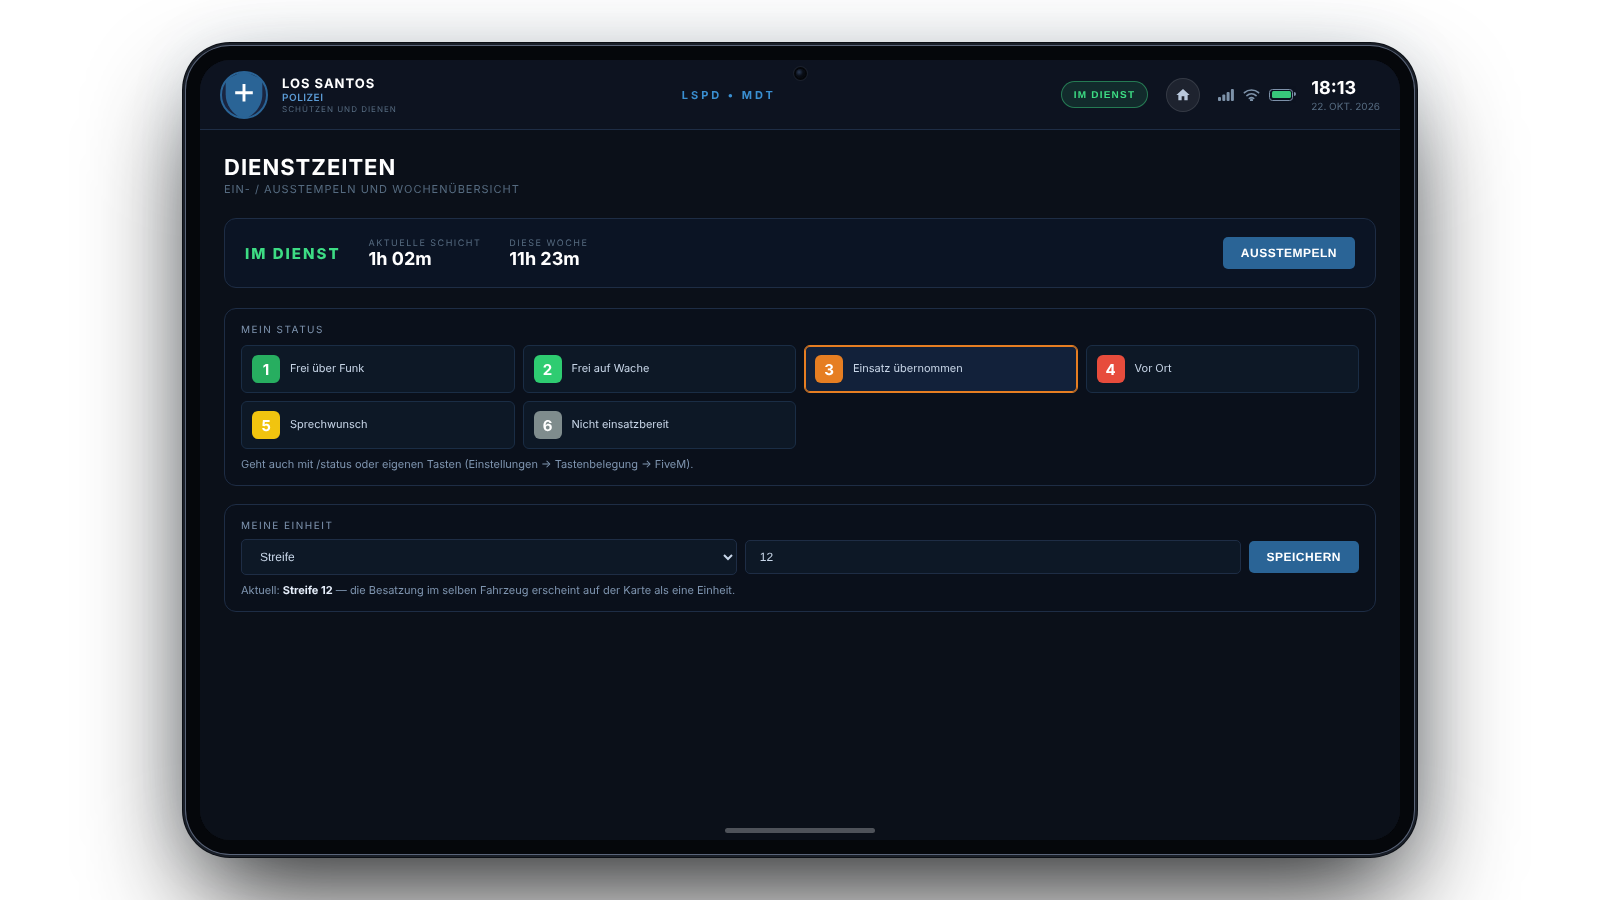
Task: Click the home indicator bar at bottom
Action: tap(800, 830)
